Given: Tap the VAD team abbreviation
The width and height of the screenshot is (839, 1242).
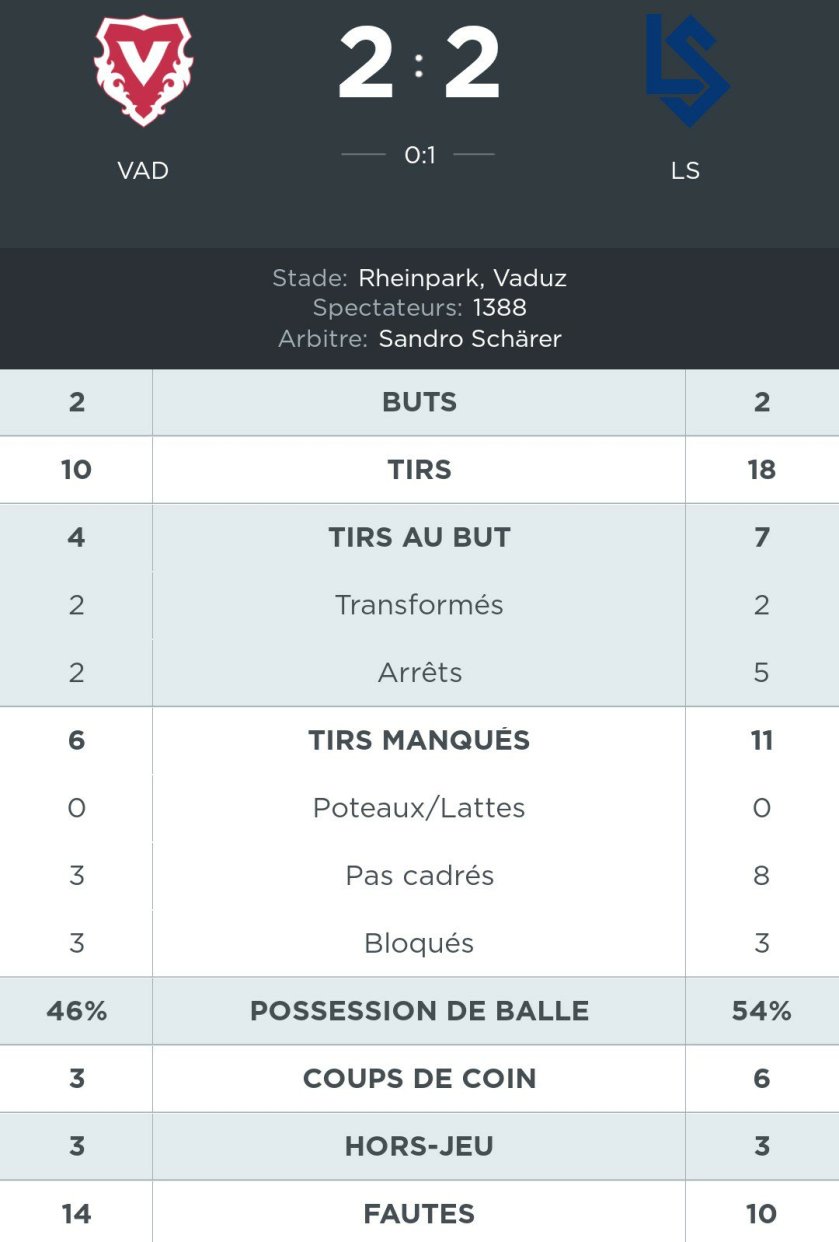Looking at the screenshot, I should click(x=143, y=171).
